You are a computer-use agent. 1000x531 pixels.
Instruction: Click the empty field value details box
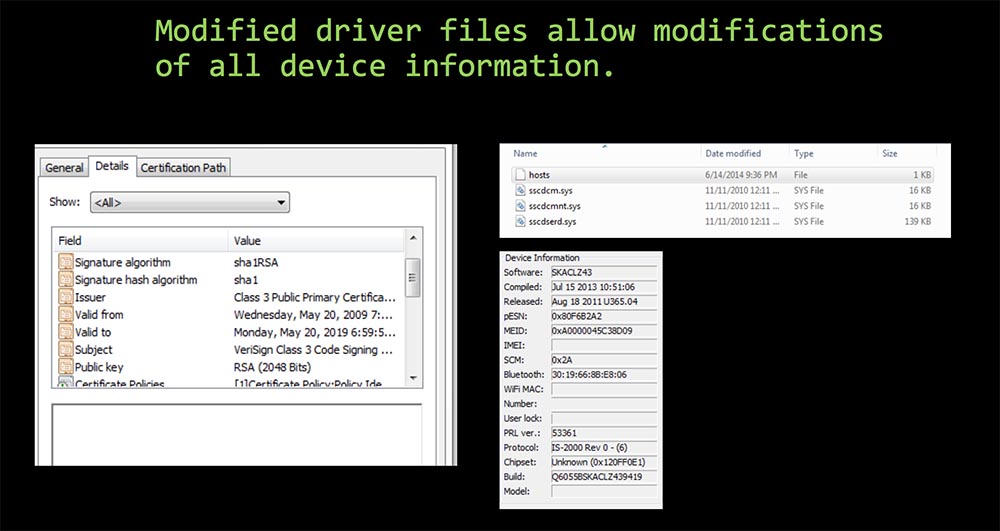(237, 434)
